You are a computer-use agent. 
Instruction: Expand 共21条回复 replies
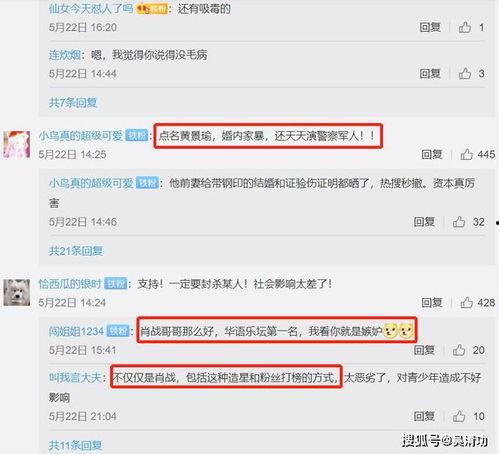coord(76,251)
